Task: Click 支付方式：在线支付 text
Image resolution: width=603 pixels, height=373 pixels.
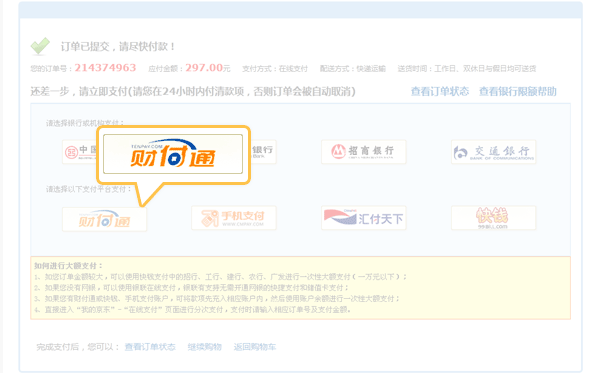Action: click(x=275, y=68)
